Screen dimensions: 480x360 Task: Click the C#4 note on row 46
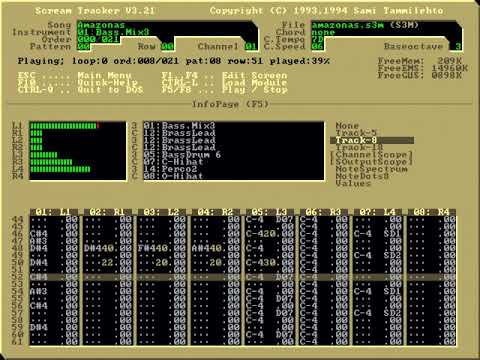pyautogui.click(x=39, y=234)
